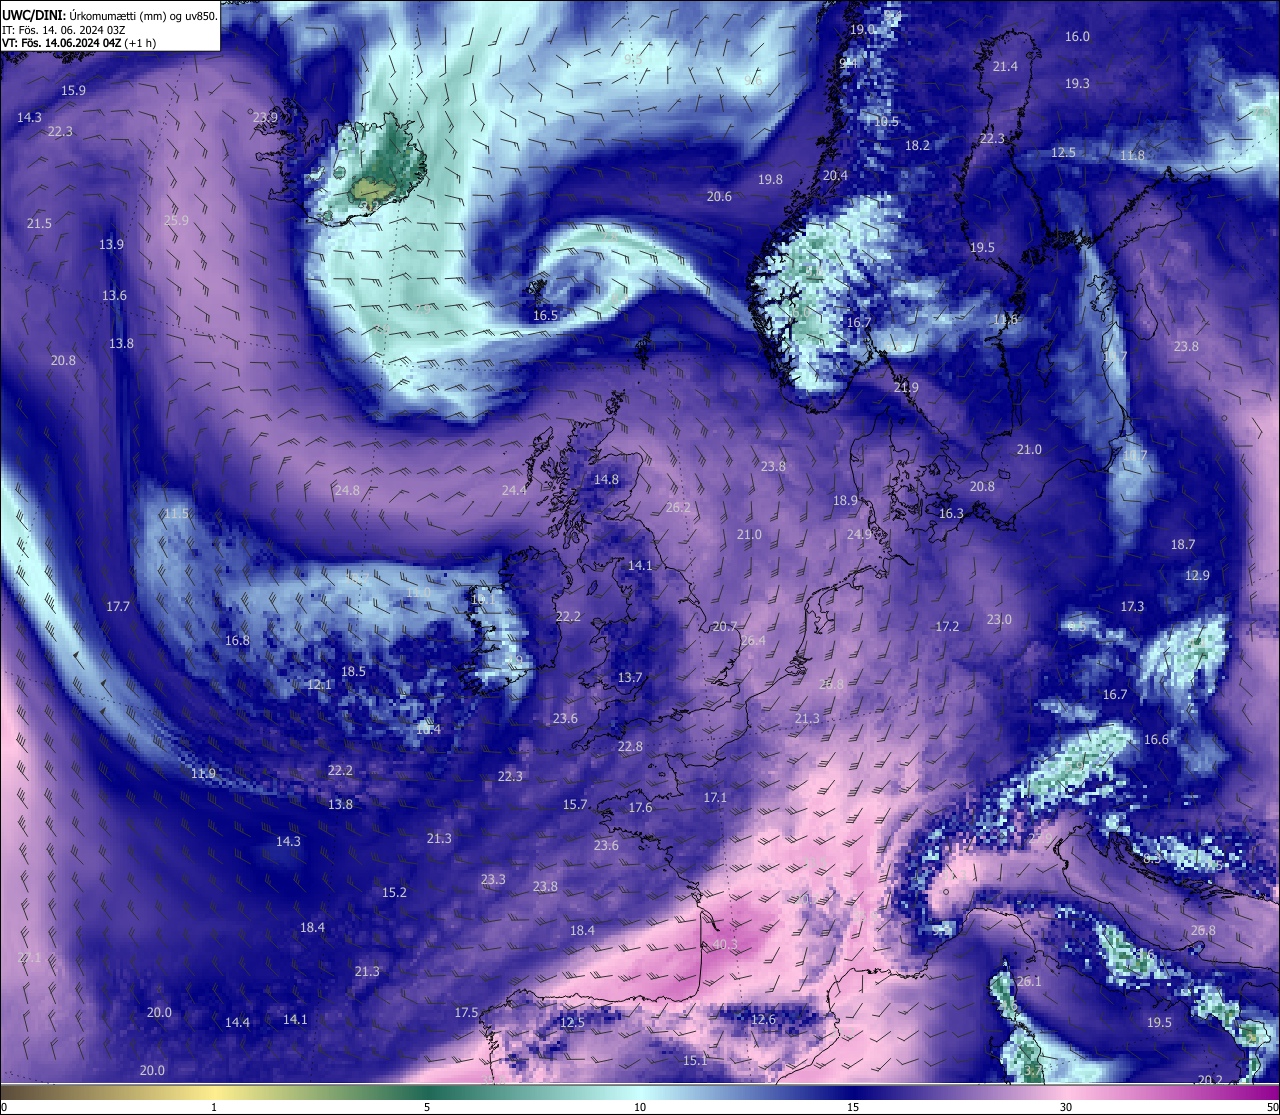Click the 5 label on the color scale
Viewport: 1280px width, 1115px height.
coord(427,1107)
